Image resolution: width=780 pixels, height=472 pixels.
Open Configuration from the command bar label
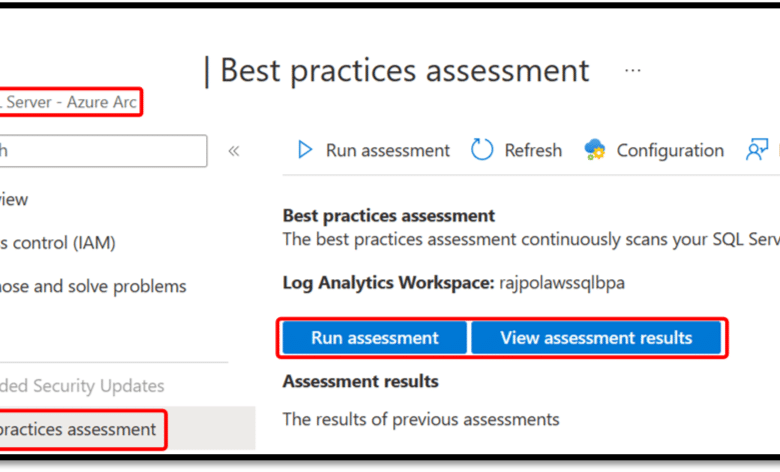[670, 150]
